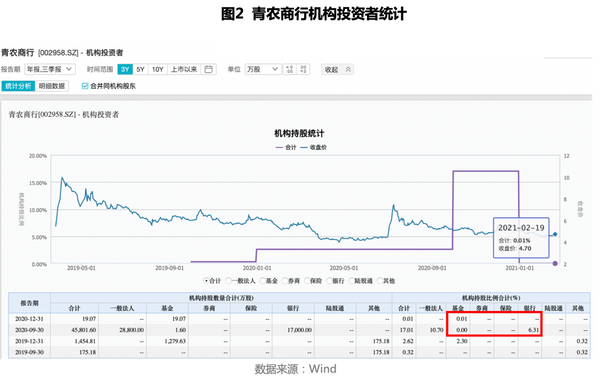Select the 10Y time range button
600x382 pixels.
(158, 69)
